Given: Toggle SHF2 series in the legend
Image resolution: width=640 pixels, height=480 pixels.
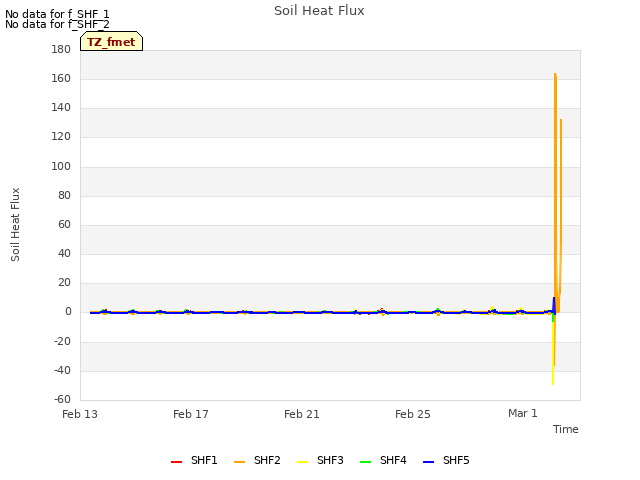Looking at the screenshot, I should pyautogui.click(x=257, y=461).
